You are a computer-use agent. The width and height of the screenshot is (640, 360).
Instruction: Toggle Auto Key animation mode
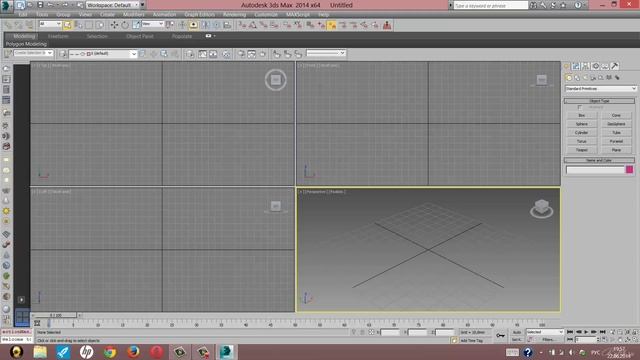pos(517,332)
